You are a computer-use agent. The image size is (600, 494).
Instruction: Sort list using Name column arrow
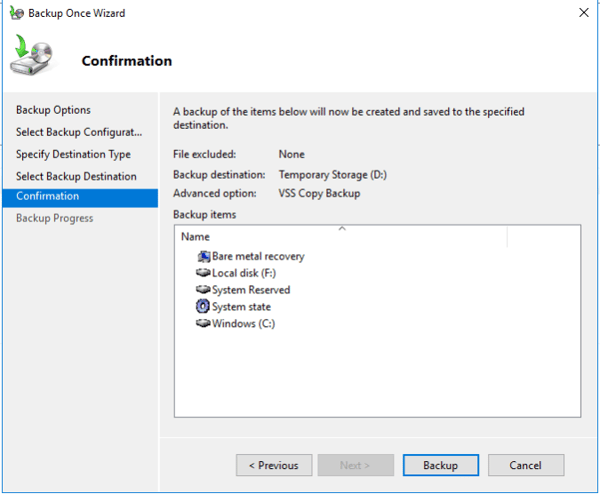[x=342, y=228]
